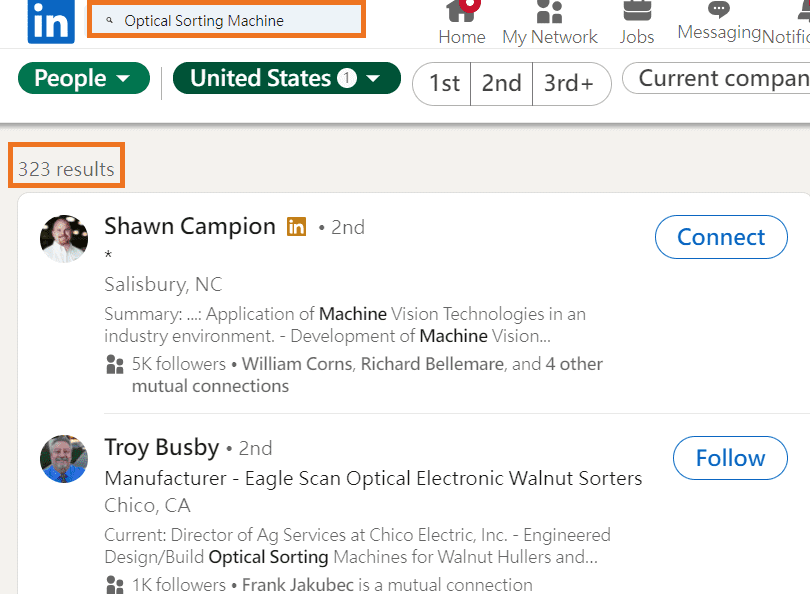Image resolution: width=810 pixels, height=594 pixels.
Task: Open Troy Busby's profile photo
Action: (x=64, y=459)
